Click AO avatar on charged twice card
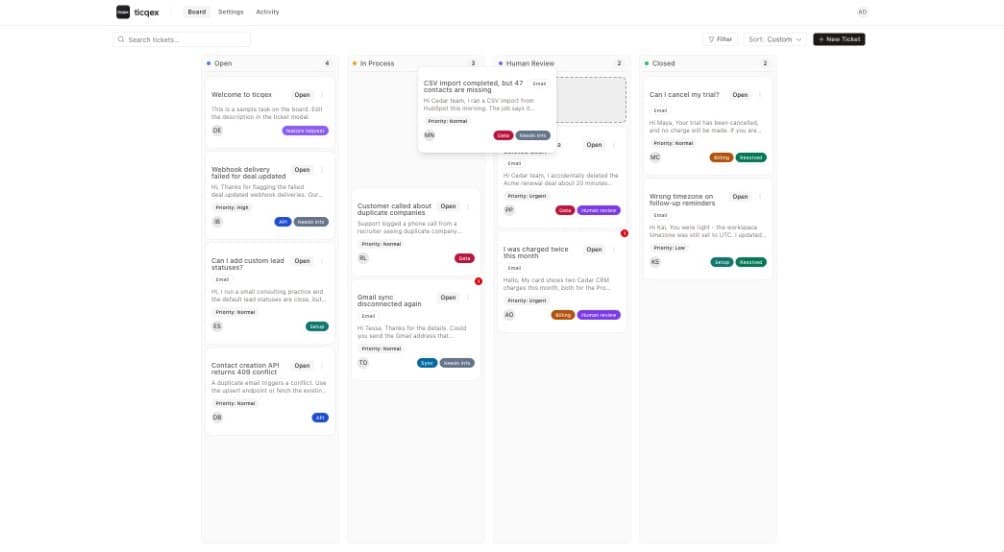 point(509,314)
